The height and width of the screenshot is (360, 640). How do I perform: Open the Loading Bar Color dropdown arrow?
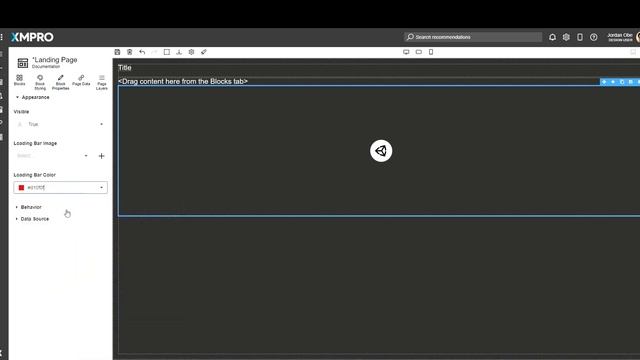tap(102, 188)
